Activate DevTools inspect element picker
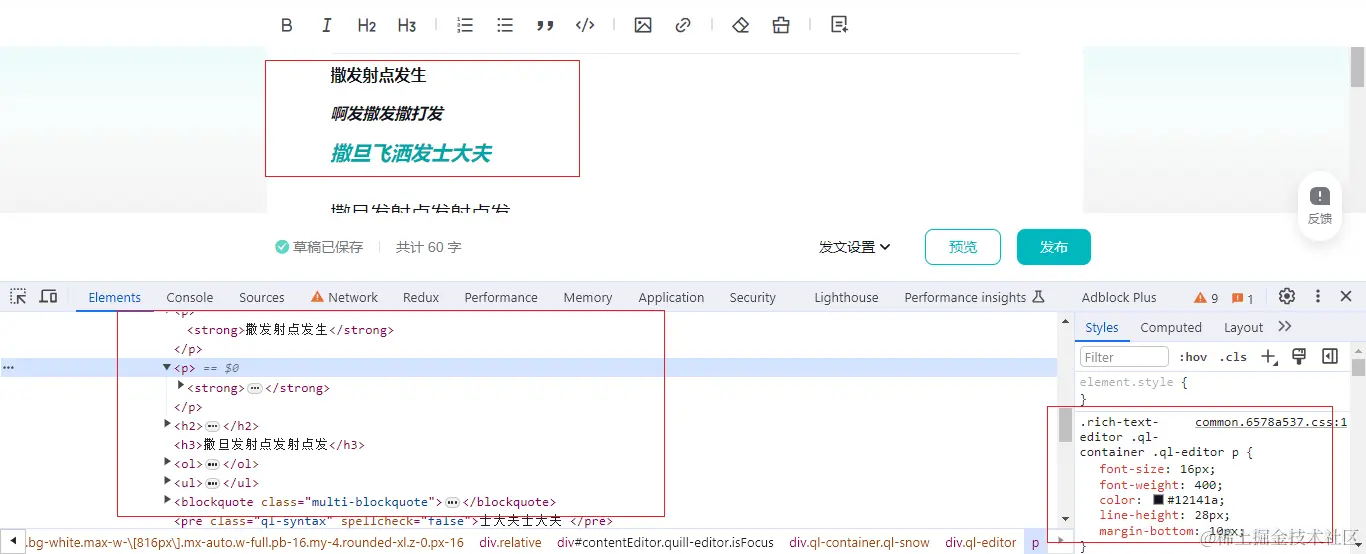The image size is (1366, 554). pyautogui.click(x=18, y=296)
